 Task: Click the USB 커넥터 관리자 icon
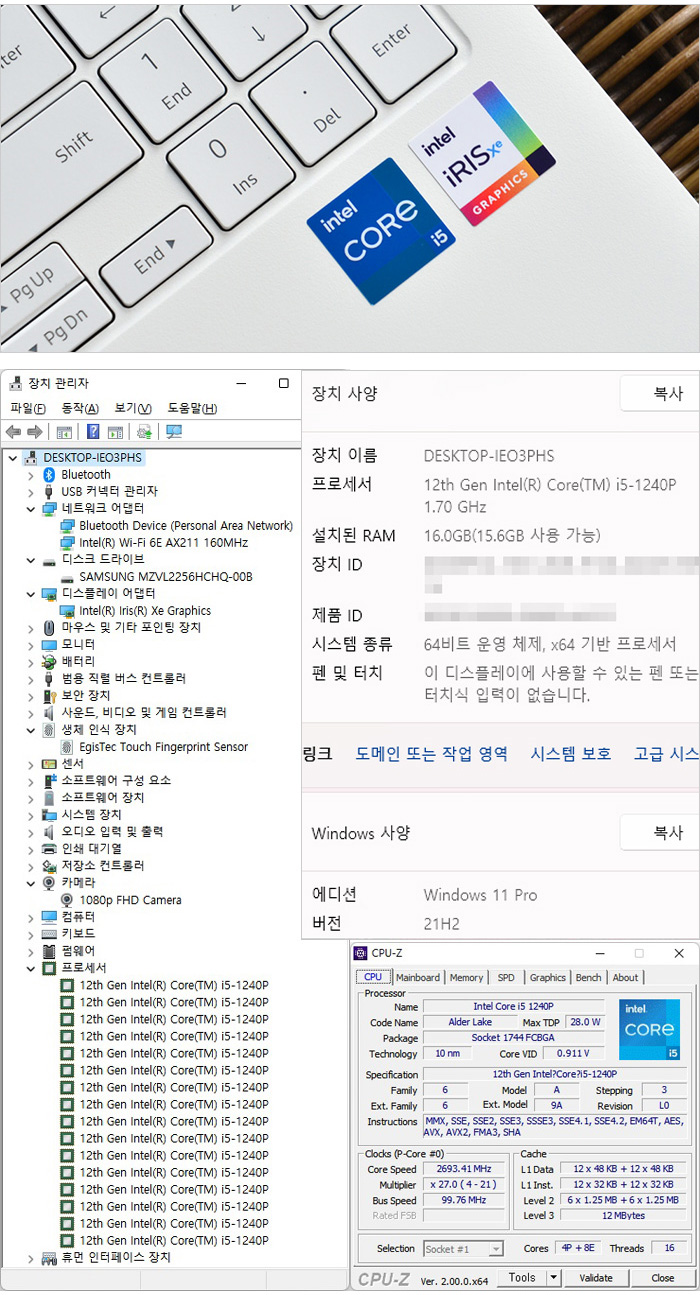coord(49,492)
